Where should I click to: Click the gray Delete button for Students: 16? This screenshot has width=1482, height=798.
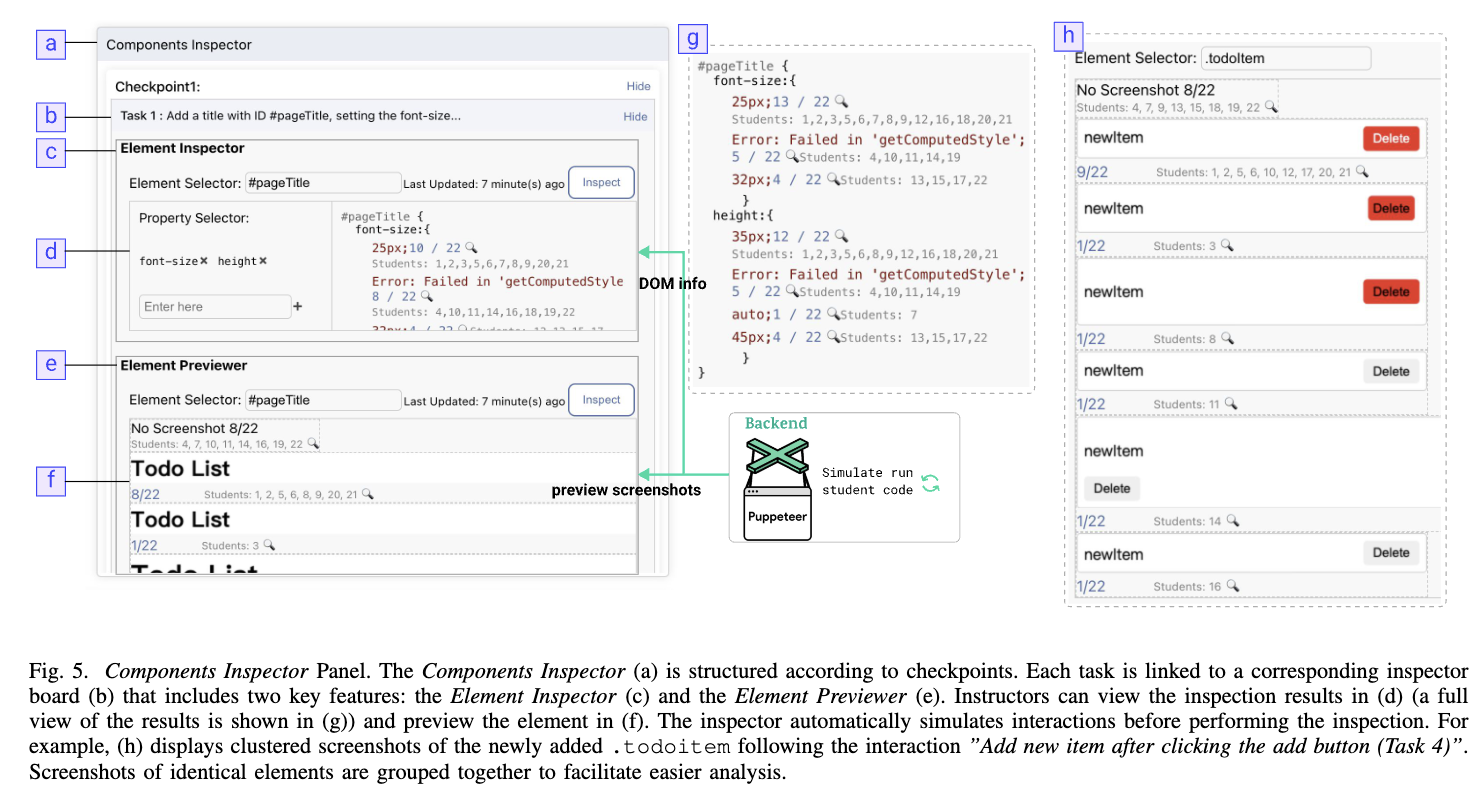(x=1390, y=553)
